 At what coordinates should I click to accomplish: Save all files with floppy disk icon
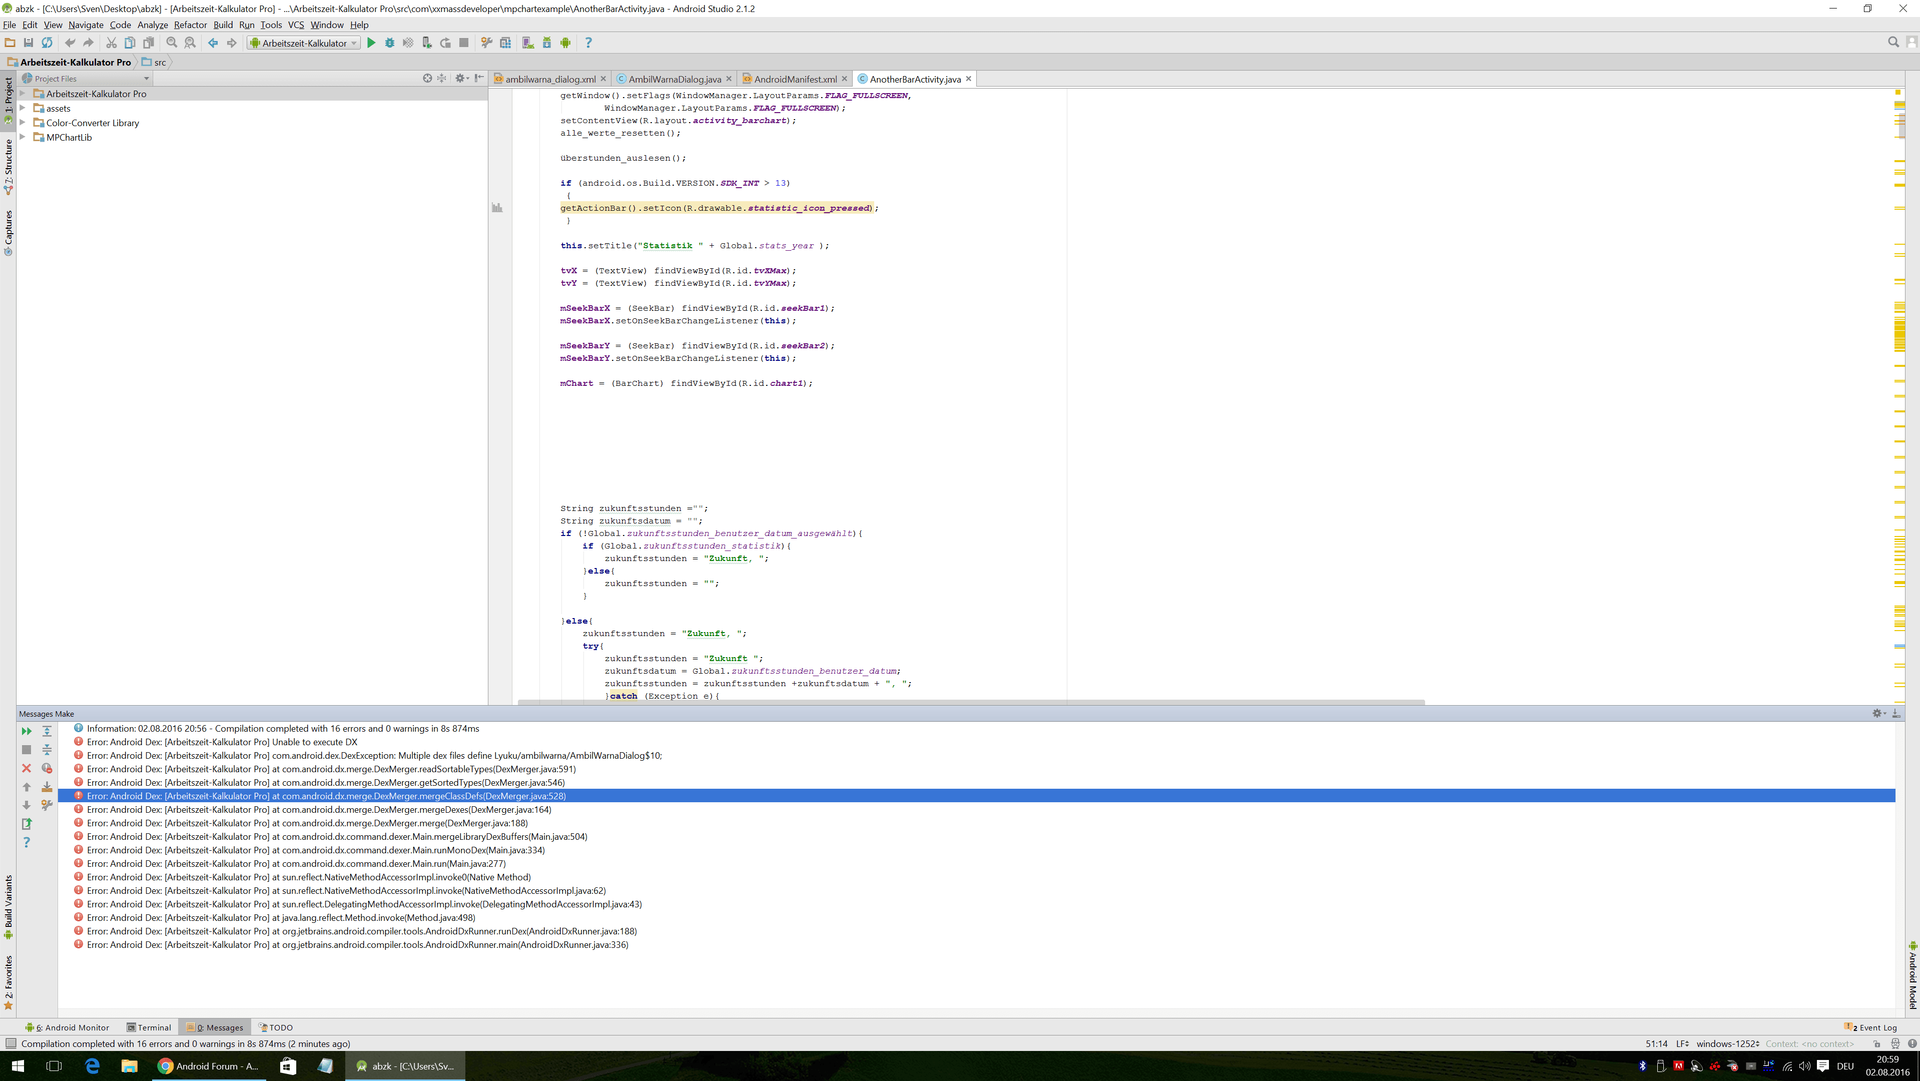(28, 43)
